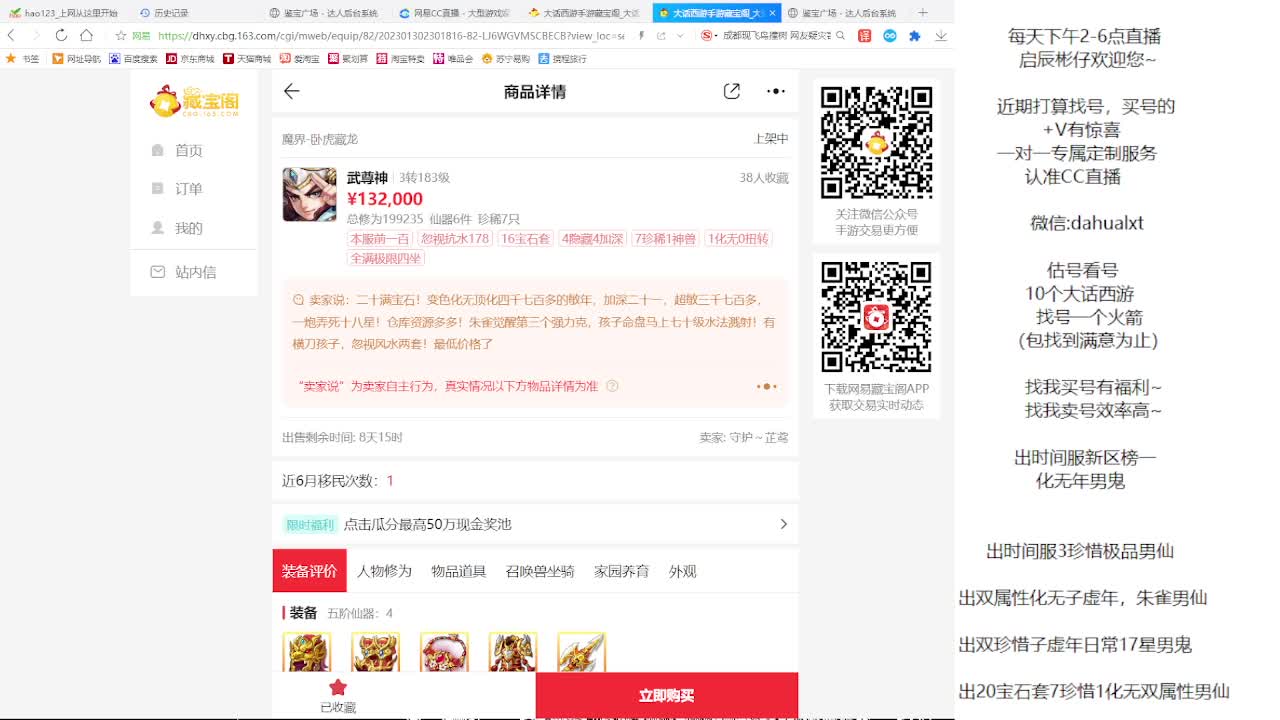Image resolution: width=1280 pixels, height=720 pixels.
Task: Open 站内信 site messages
Action: (183, 272)
